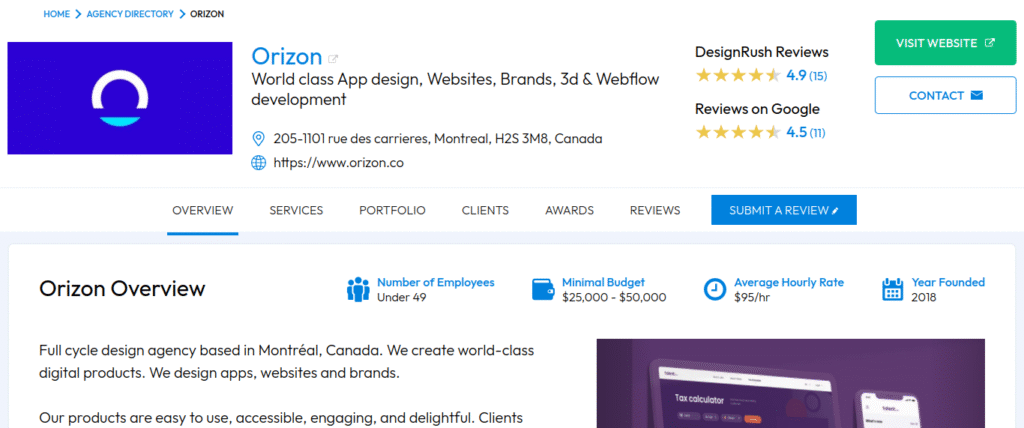The height and width of the screenshot is (428, 1024).
Task: Click the Average Hourly Rate clock icon
Action: point(715,290)
